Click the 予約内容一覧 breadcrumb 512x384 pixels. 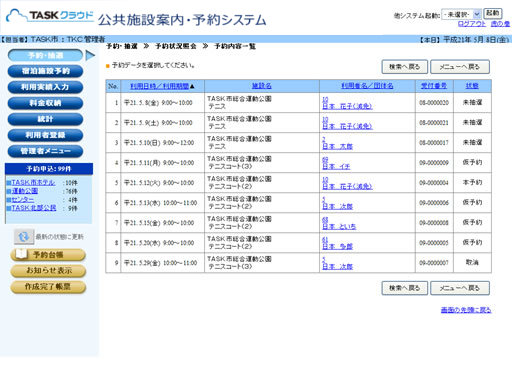[x=235, y=46]
